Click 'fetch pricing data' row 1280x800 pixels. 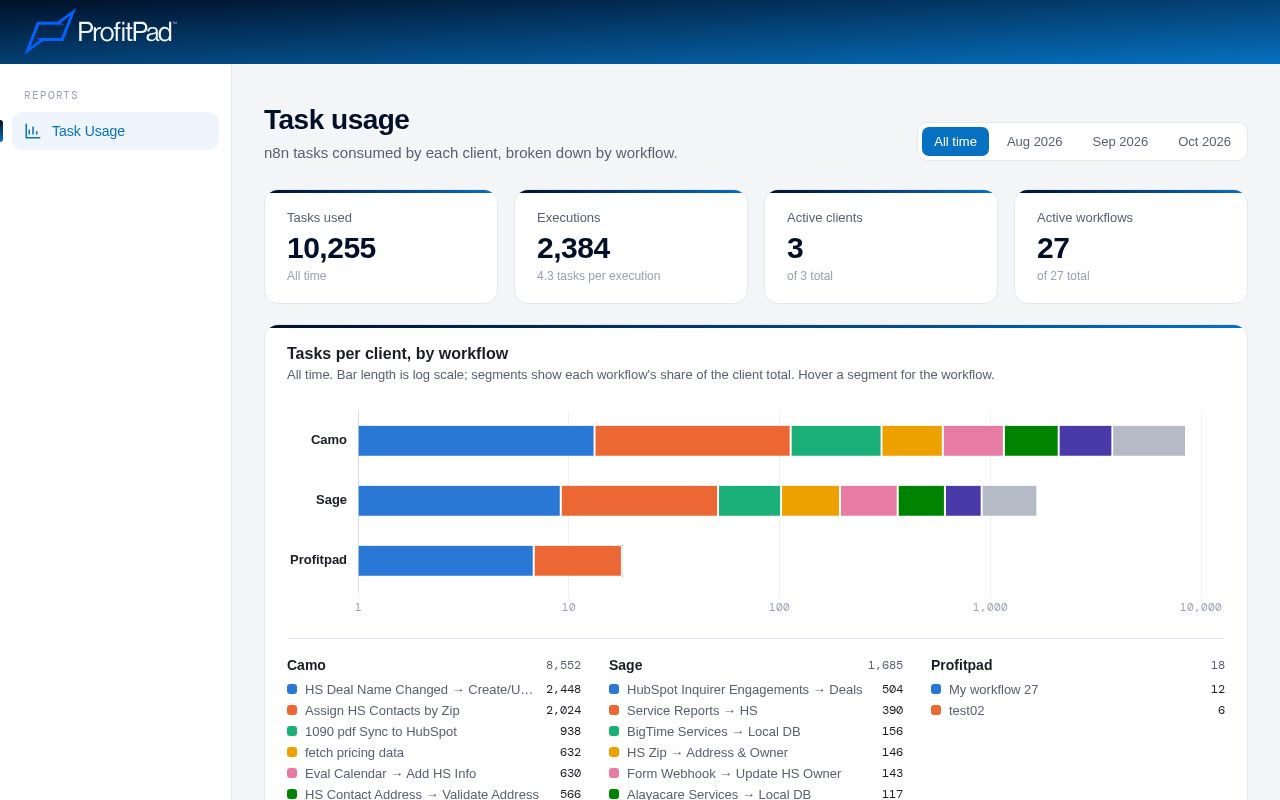click(434, 752)
